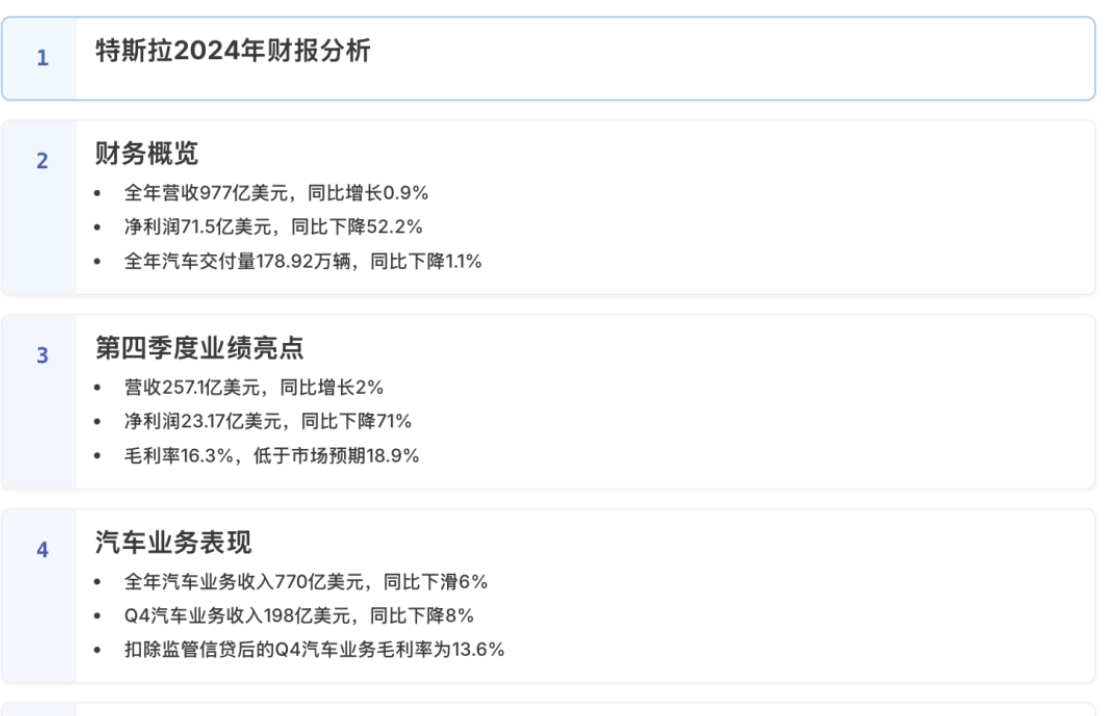Select the 汽车业务表现 heading
Viewport: 1116px width, 716px height.
coord(173,542)
